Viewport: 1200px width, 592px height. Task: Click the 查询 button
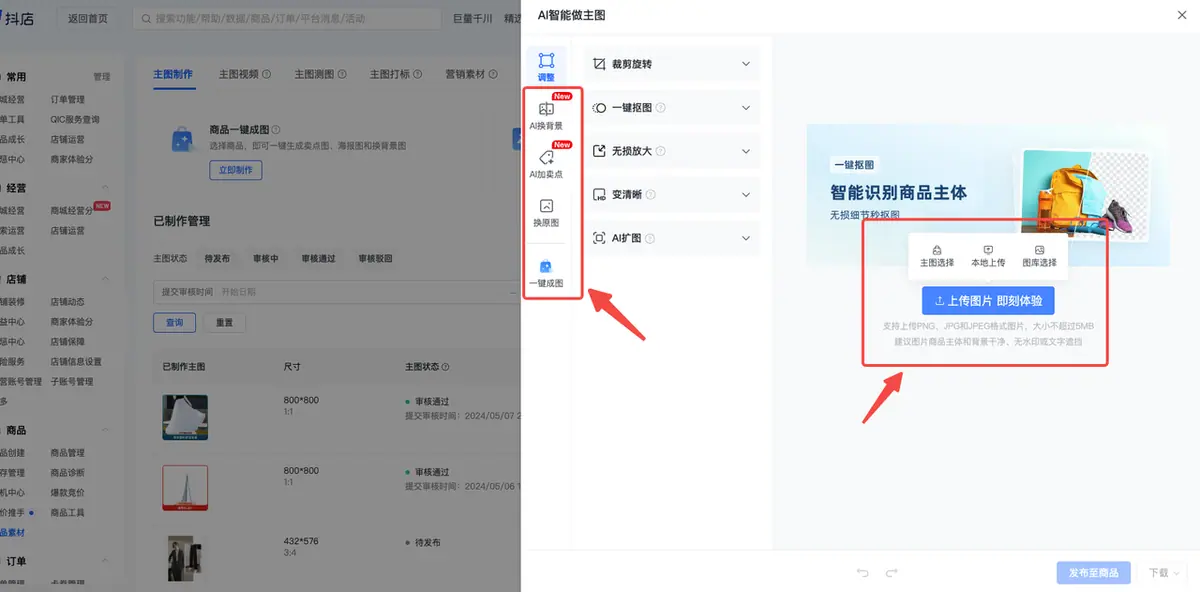[x=174, y=323]
